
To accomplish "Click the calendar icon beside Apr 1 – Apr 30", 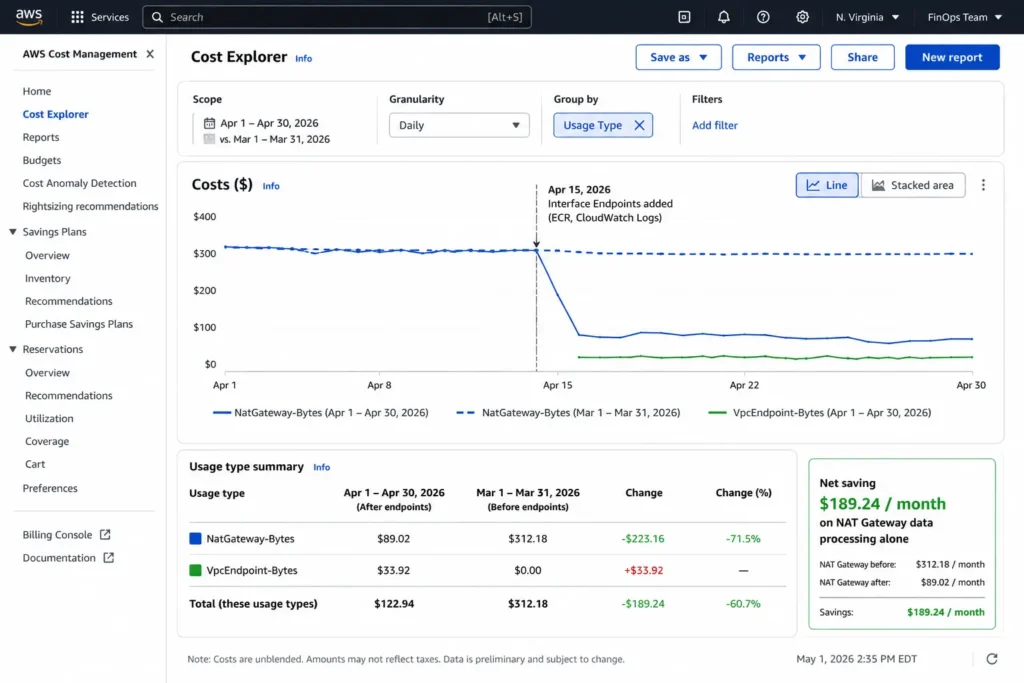I will [x=209, y=123].
